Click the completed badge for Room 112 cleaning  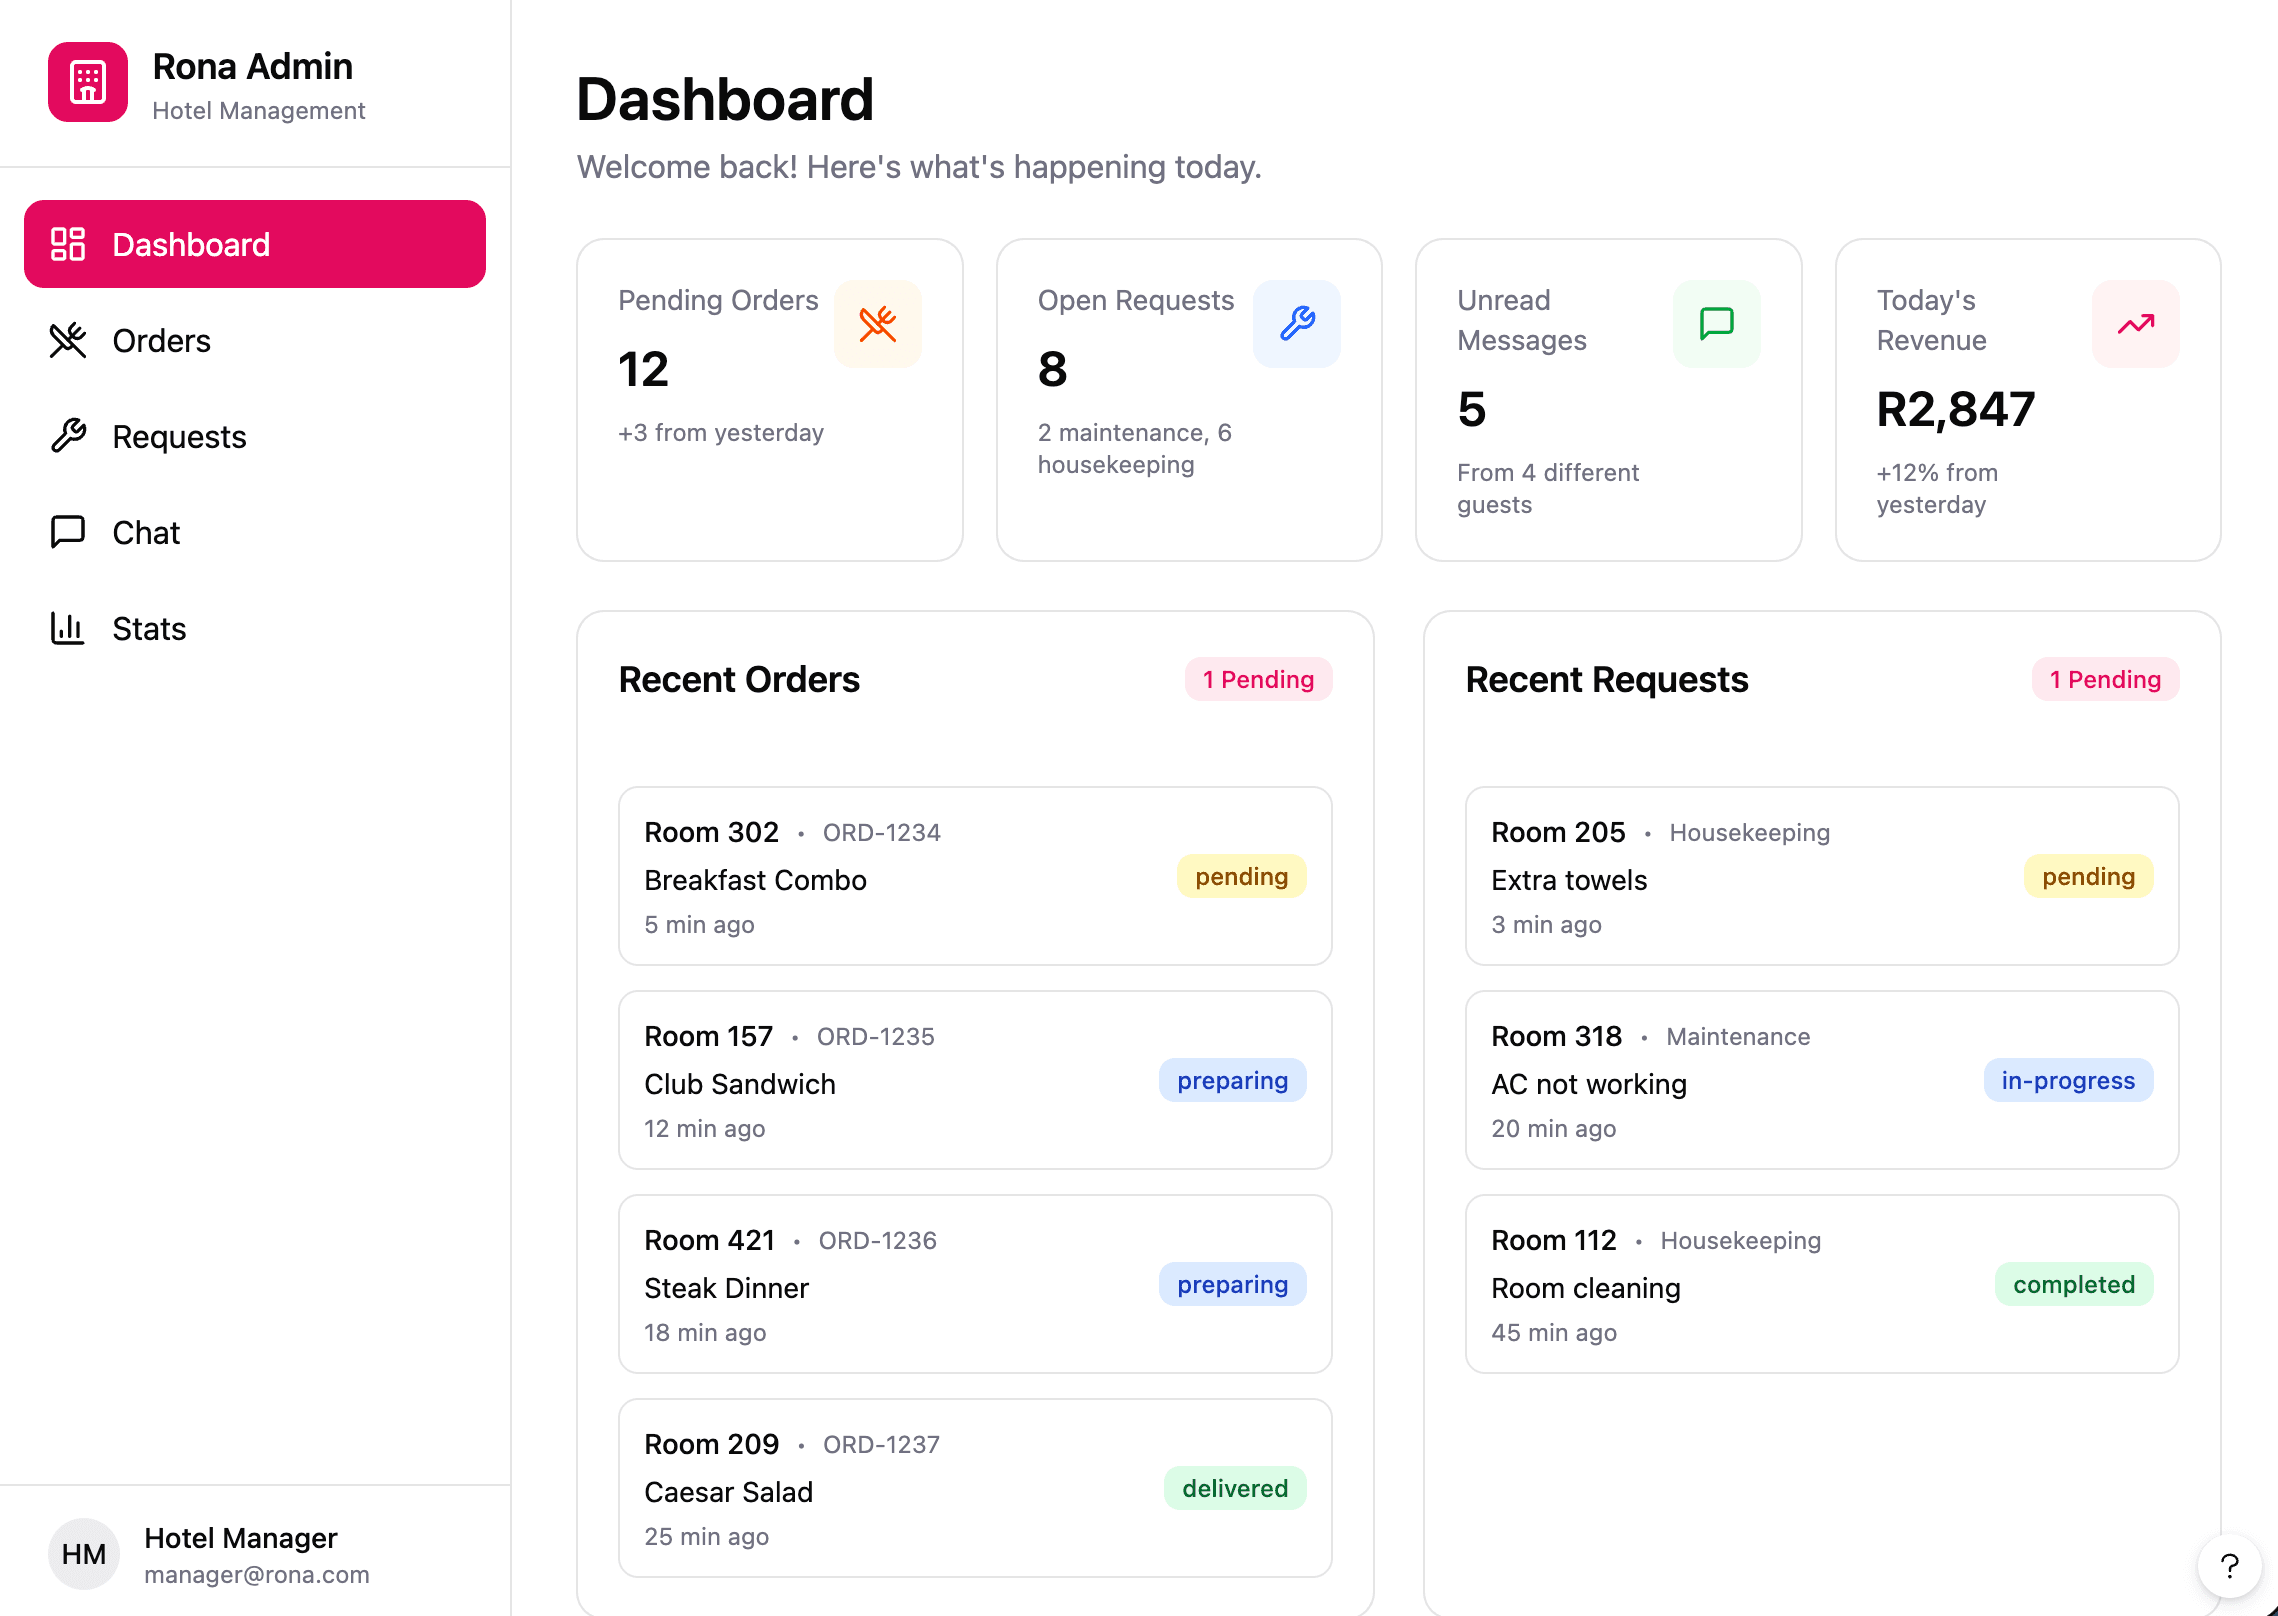(2074, 1284)
